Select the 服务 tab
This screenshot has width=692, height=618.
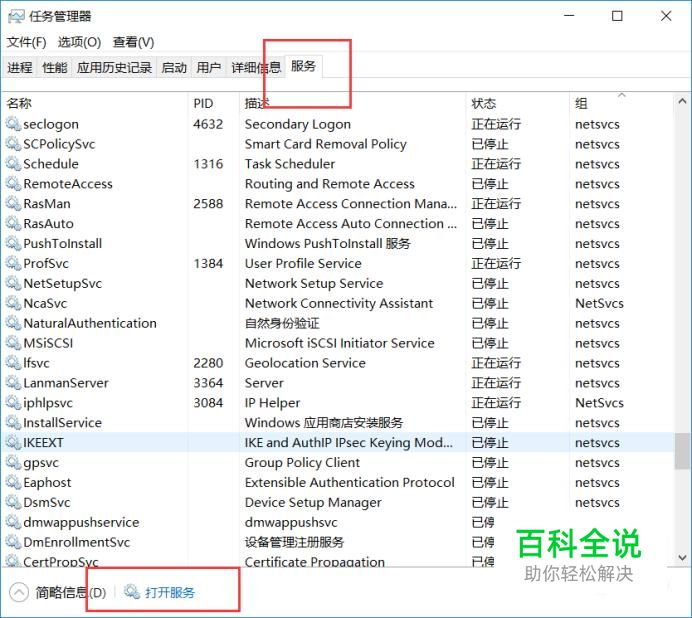[x=304, y=66]
